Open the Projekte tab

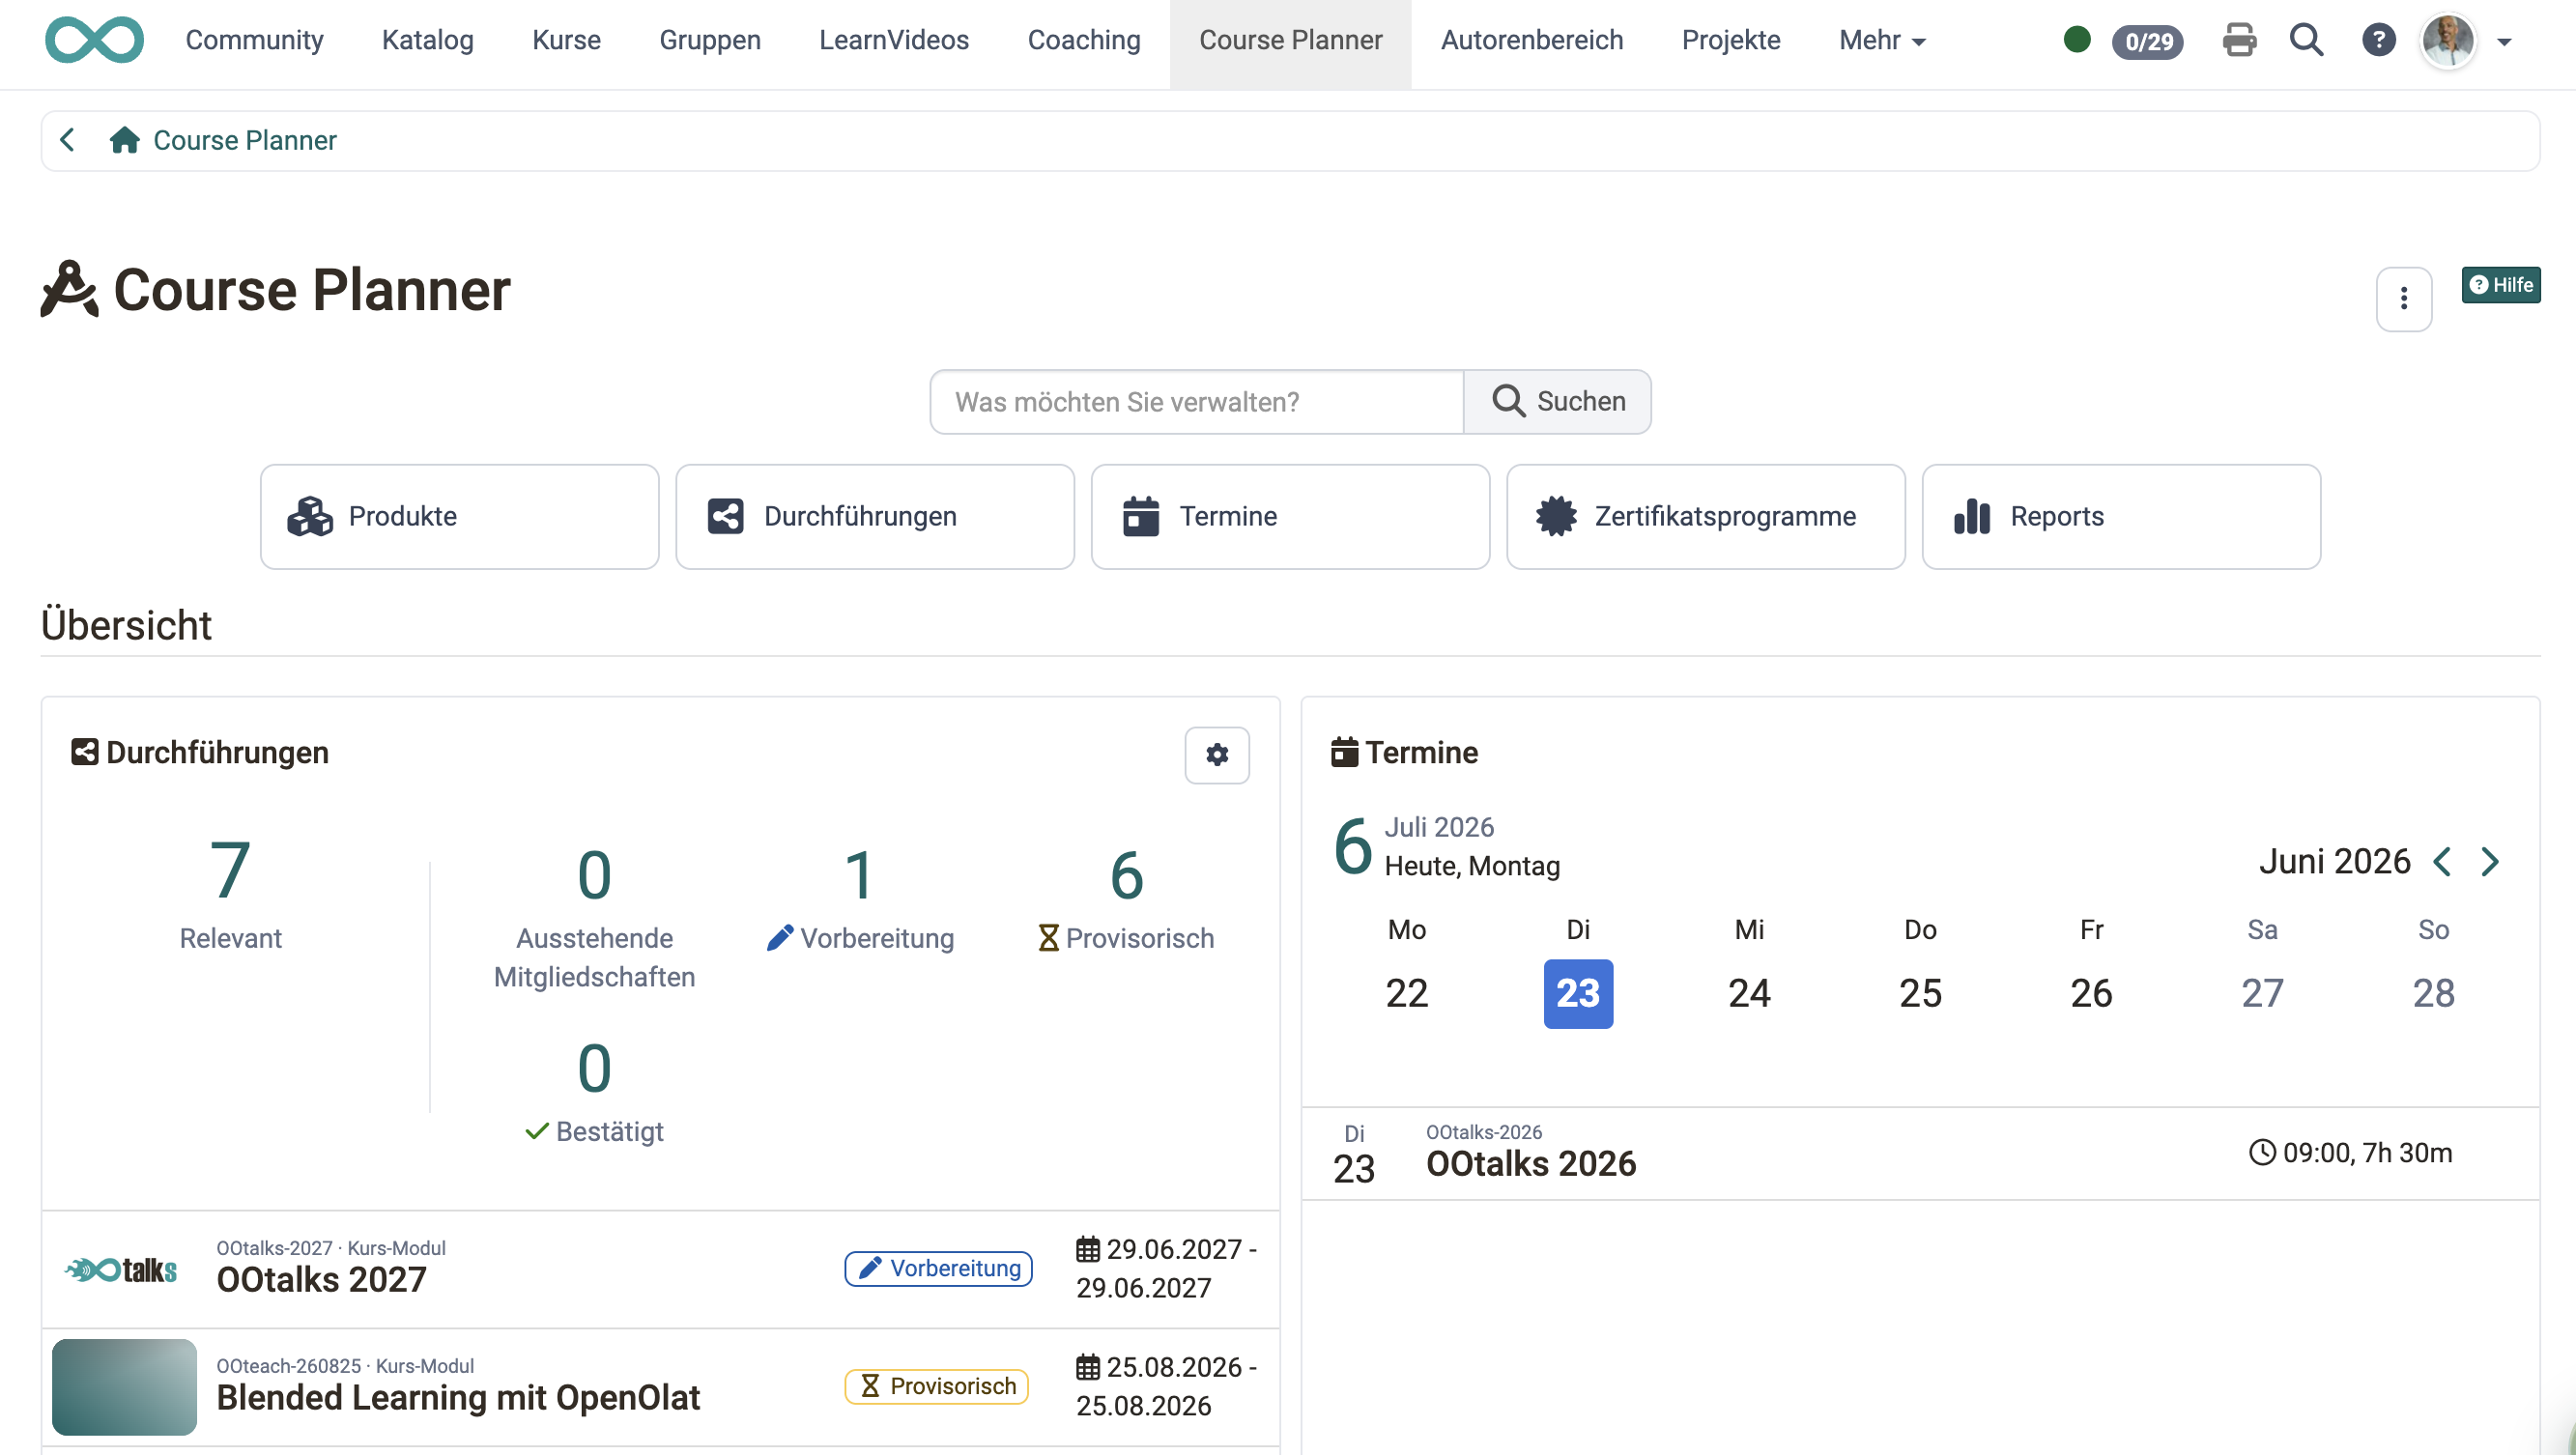(x=1730, y=40)
